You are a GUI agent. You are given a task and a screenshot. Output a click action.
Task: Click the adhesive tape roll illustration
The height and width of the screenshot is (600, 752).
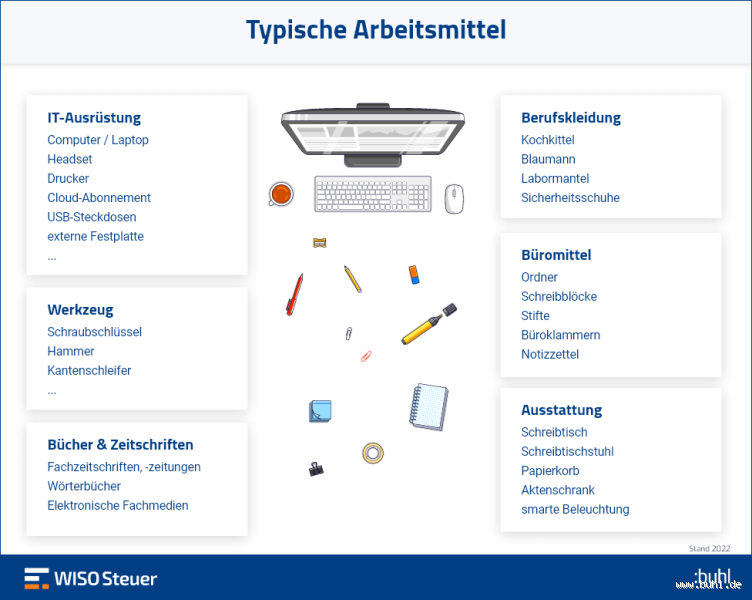point(373,453)
